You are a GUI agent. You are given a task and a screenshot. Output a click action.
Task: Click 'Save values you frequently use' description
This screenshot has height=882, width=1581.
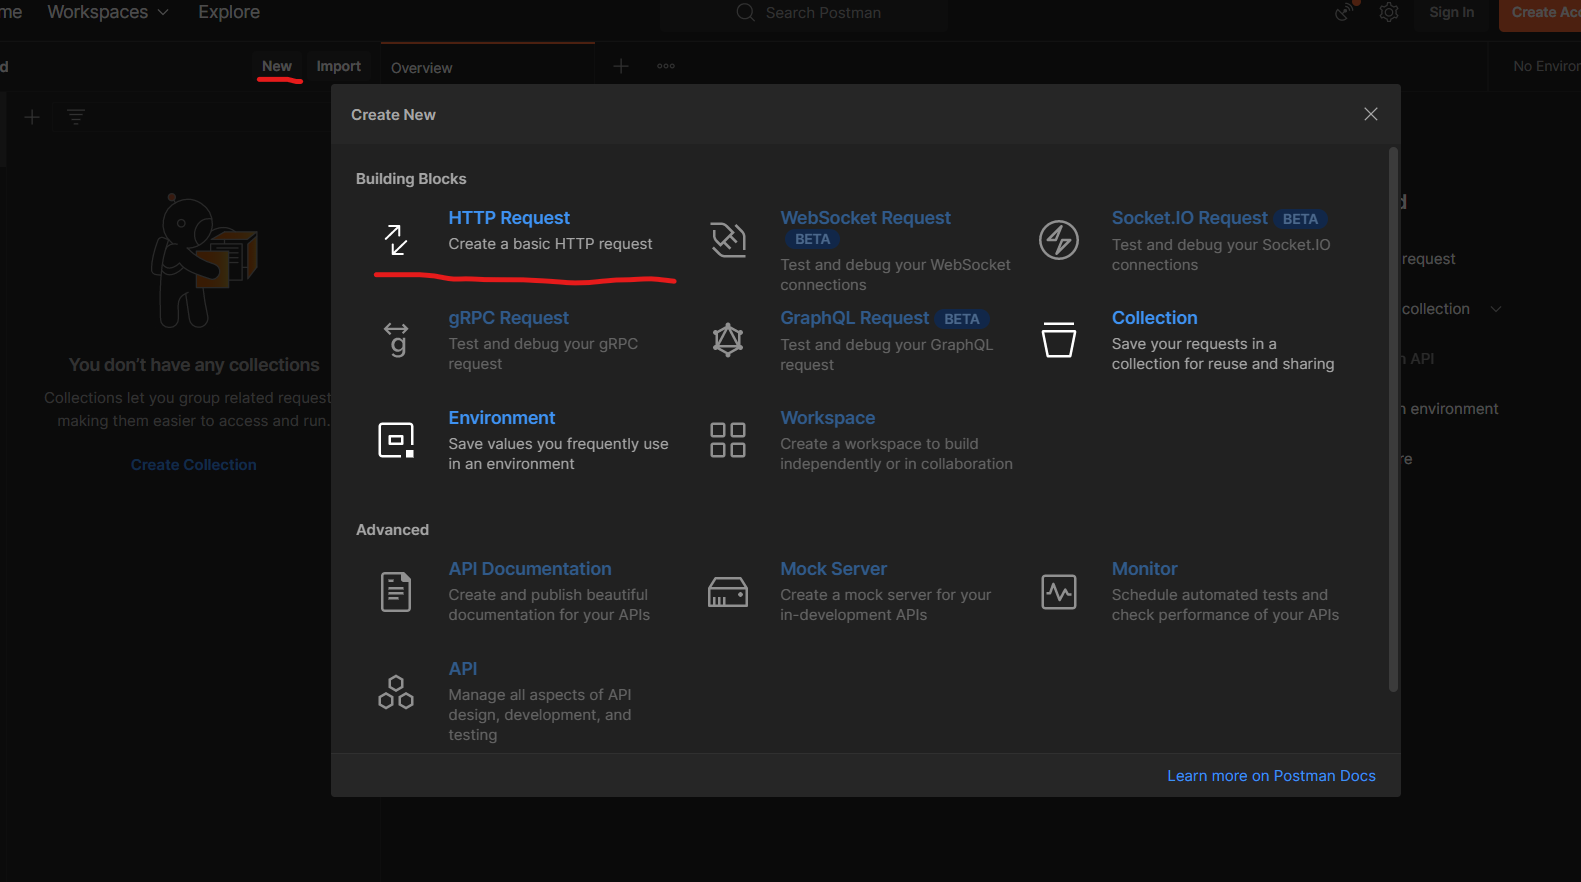tap(558, 454)
